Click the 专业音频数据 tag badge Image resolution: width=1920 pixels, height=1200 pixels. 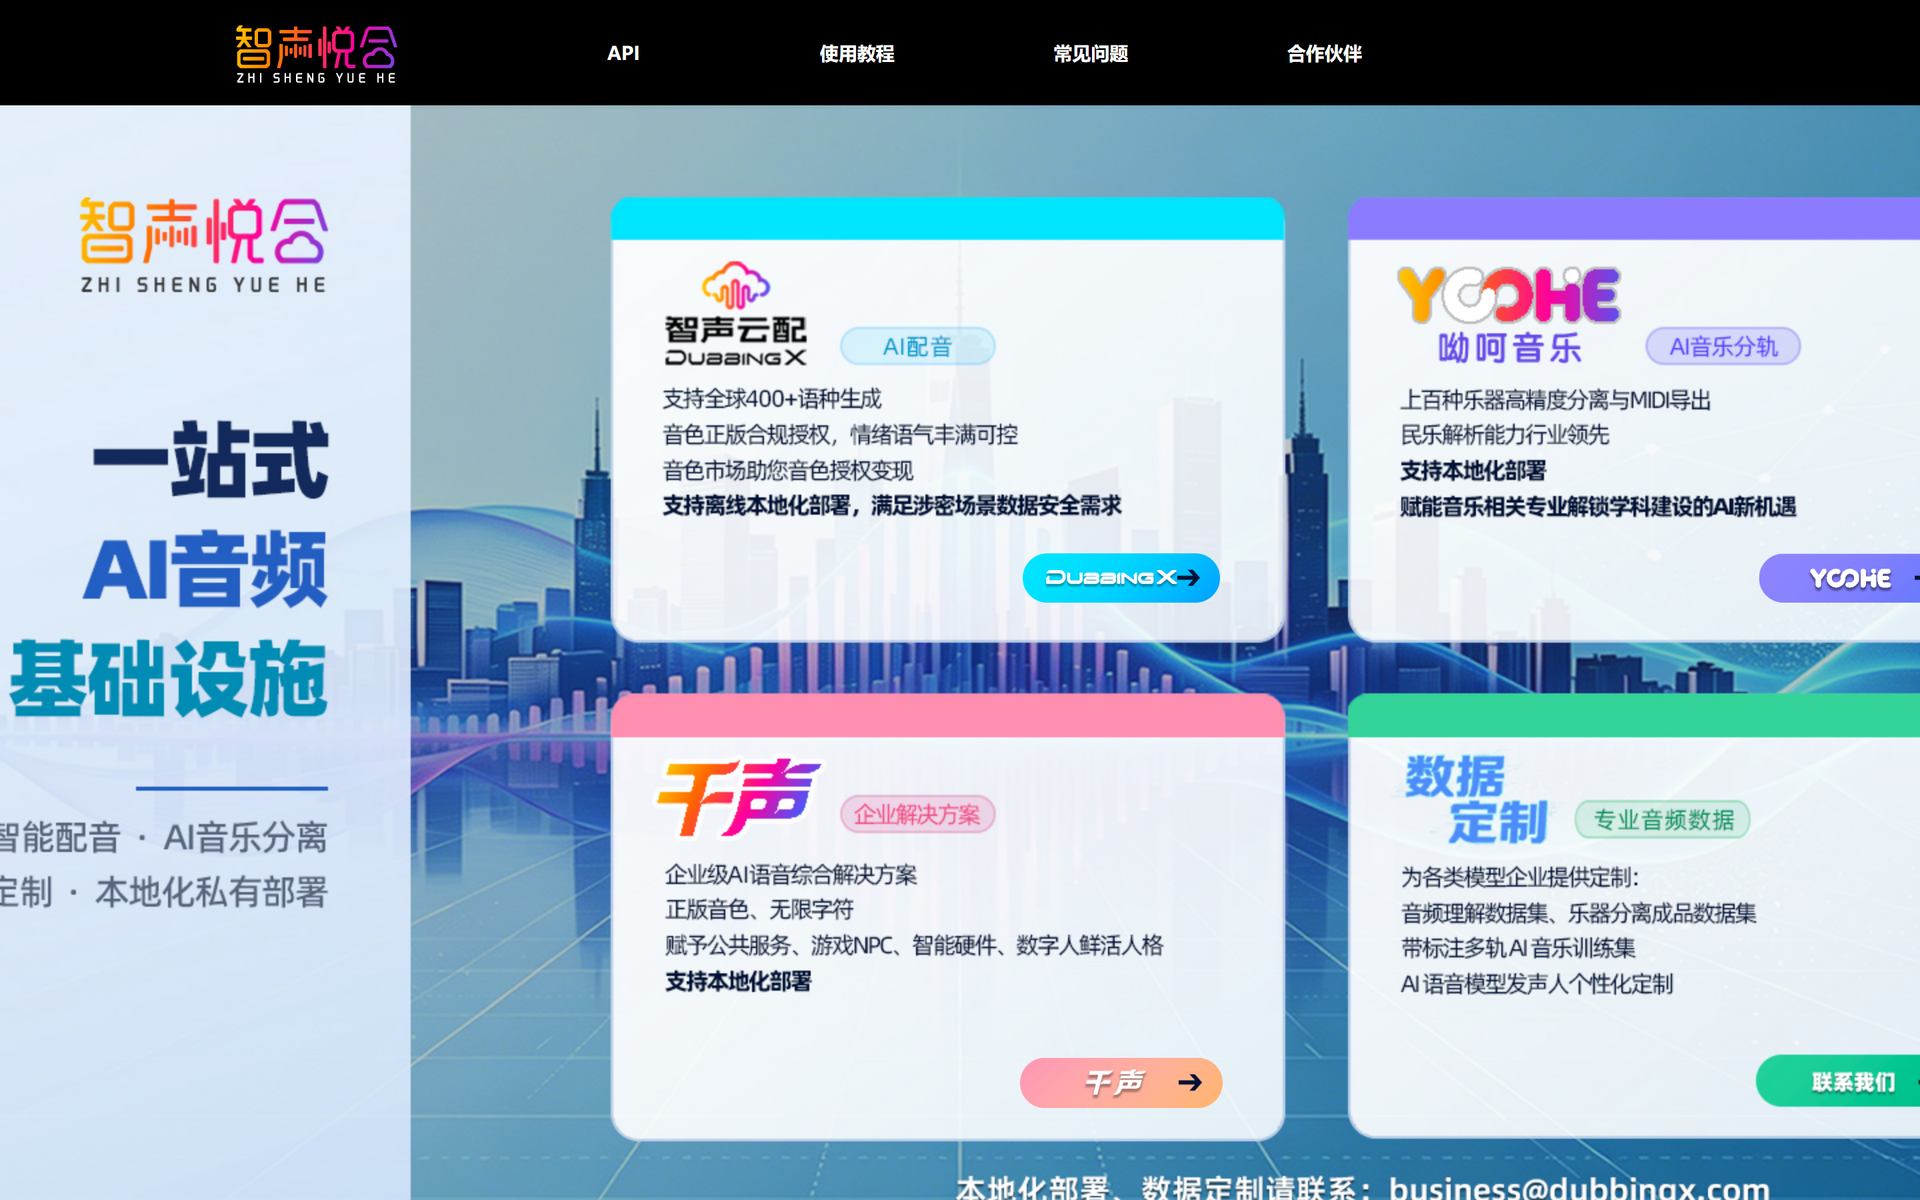[1663, 820]
